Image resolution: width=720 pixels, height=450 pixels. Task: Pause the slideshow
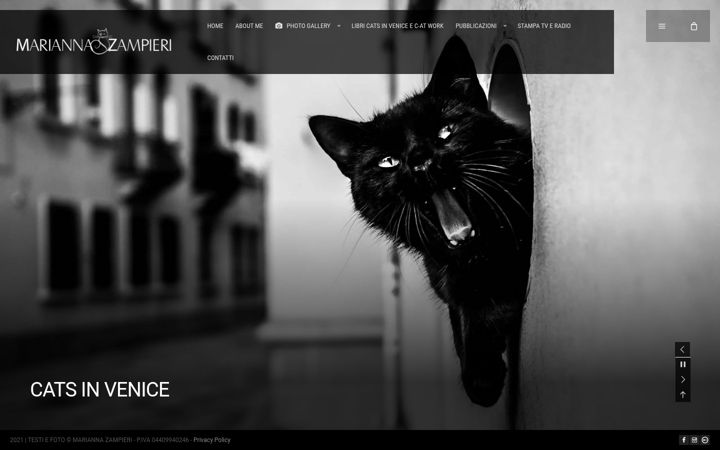tap(682, 364)
